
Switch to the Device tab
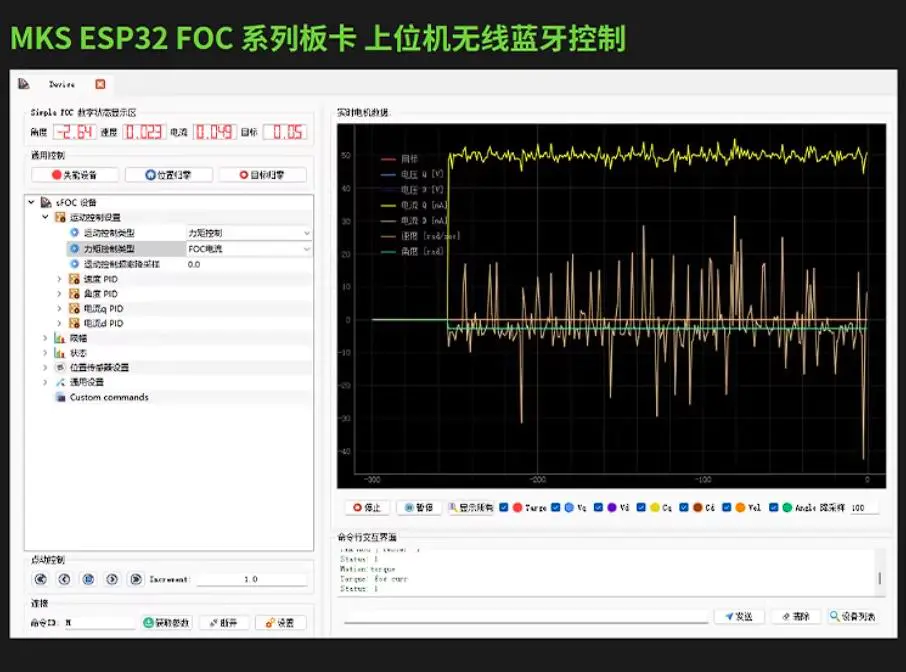click(x=62, y=84)
